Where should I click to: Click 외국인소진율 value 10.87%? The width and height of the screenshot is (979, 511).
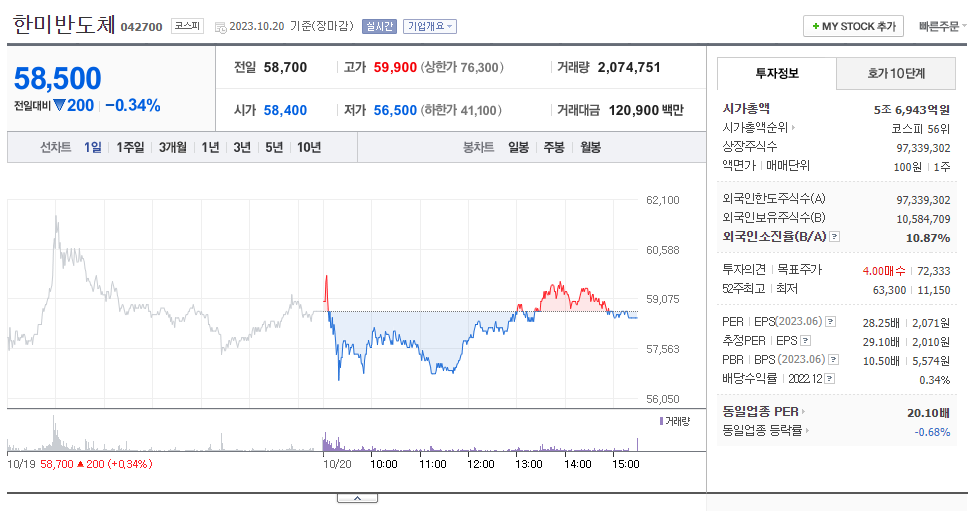[x=928, y=238]
